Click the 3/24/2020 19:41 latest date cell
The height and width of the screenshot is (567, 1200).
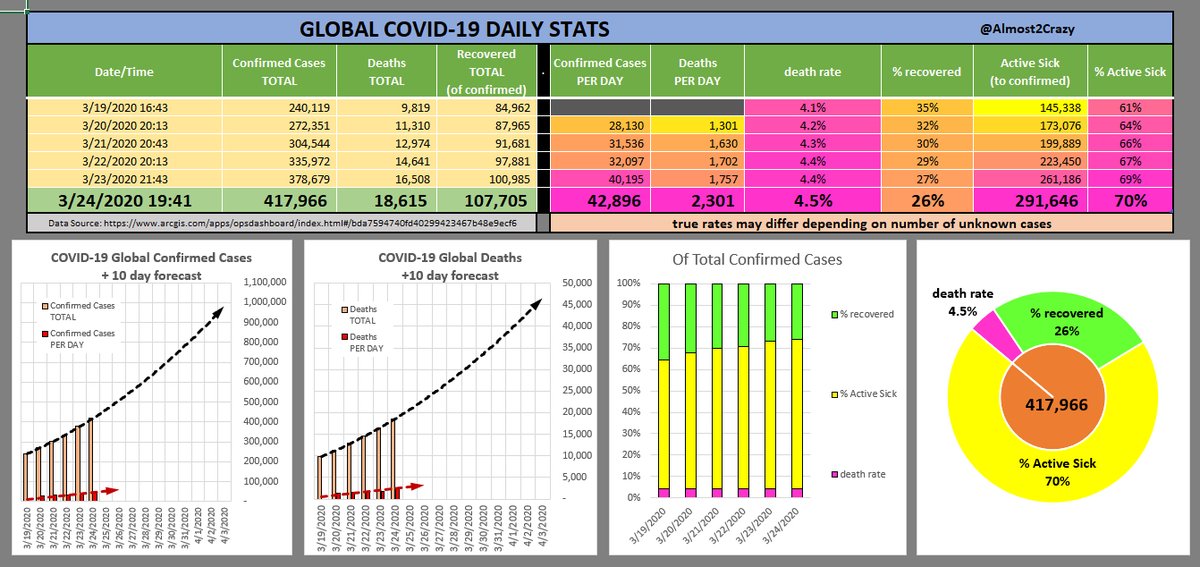(x=125, y=201)
